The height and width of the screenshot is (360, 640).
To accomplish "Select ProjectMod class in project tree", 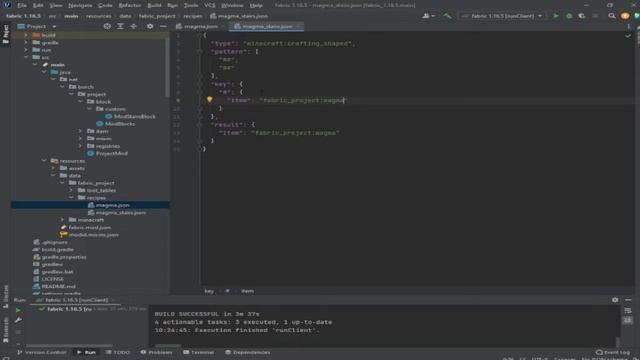I will tap(111, 153).
